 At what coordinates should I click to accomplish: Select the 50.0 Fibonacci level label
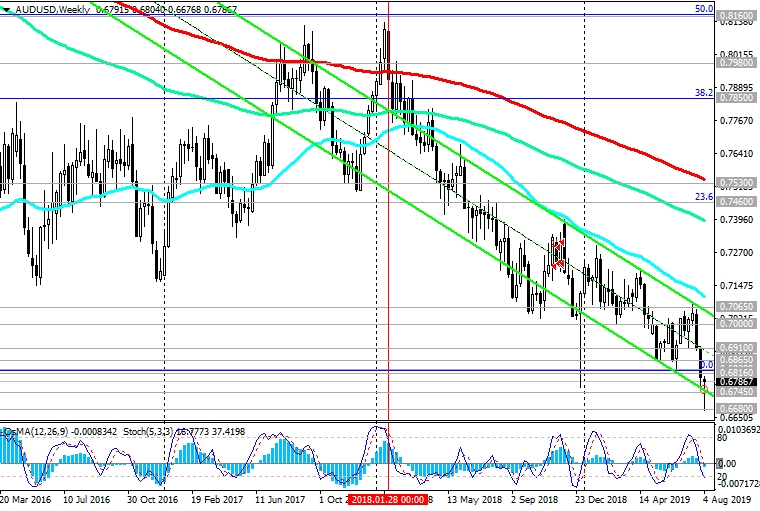point(704,9)
